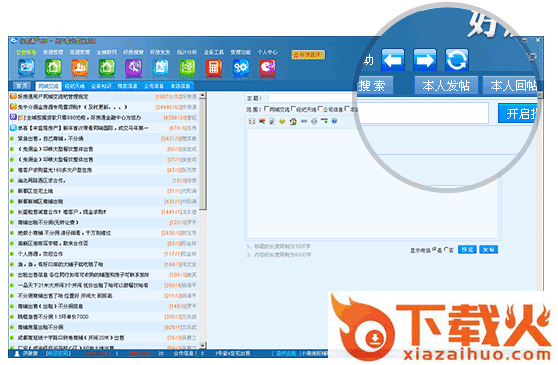Screen dimensions: 558x365
Task: Open the post 商铺出售(出租)不分佣信息
Action: (x=51, y=306)
